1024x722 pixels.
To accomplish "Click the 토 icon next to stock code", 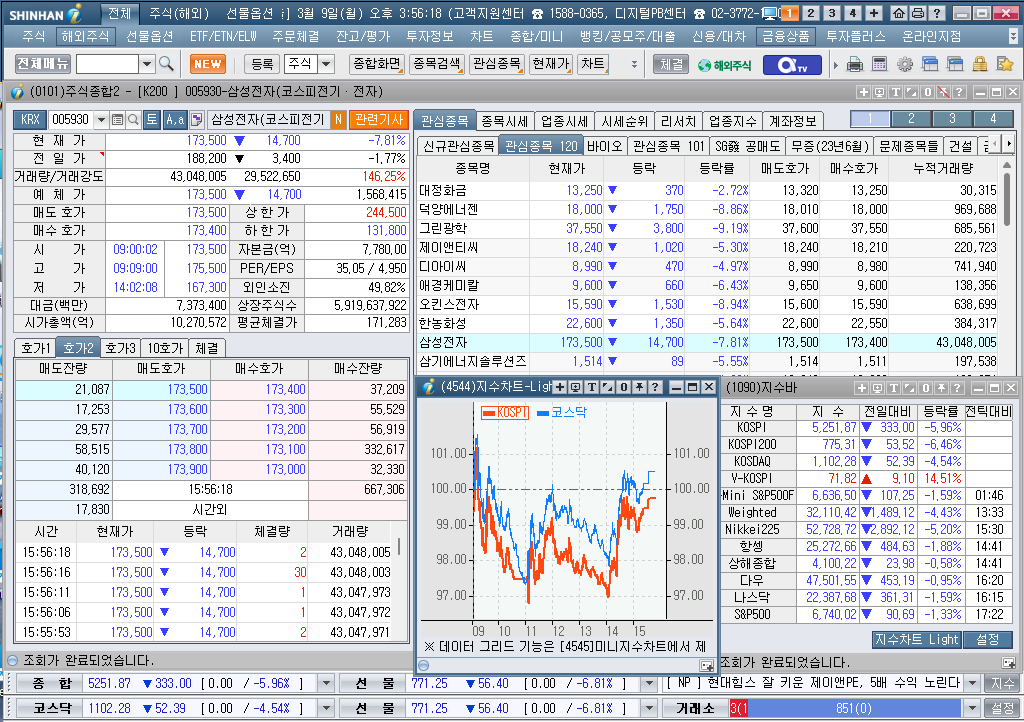I will pyautogui.click(x=152, y=119).
